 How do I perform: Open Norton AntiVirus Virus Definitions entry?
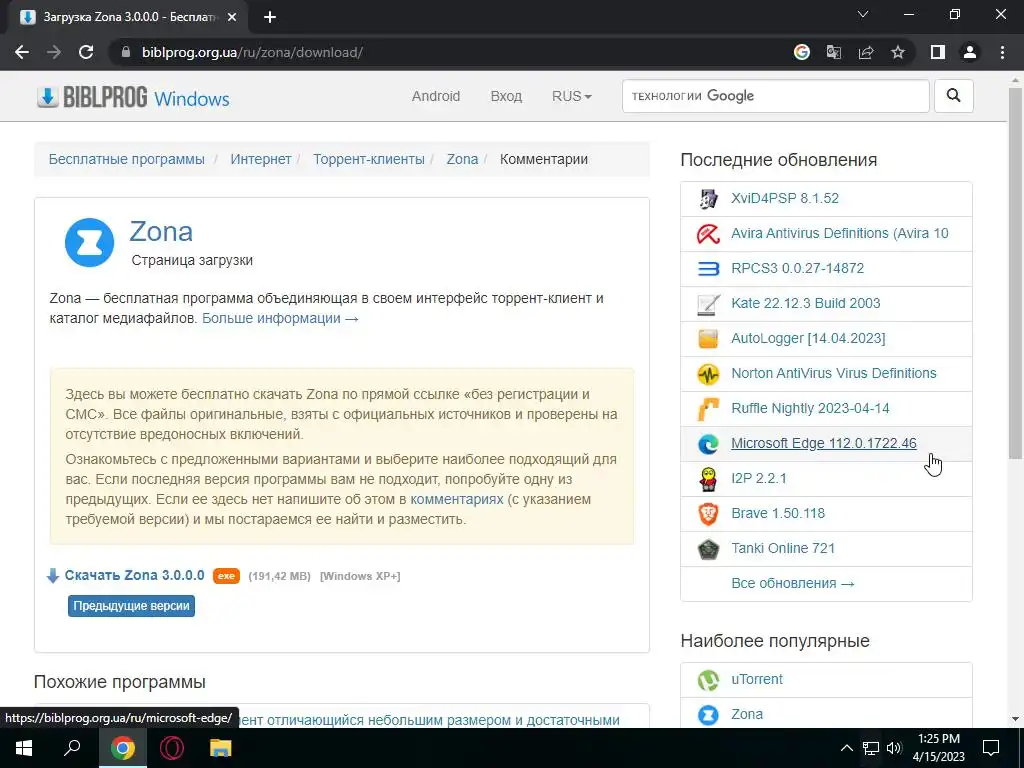coord(833,374)
